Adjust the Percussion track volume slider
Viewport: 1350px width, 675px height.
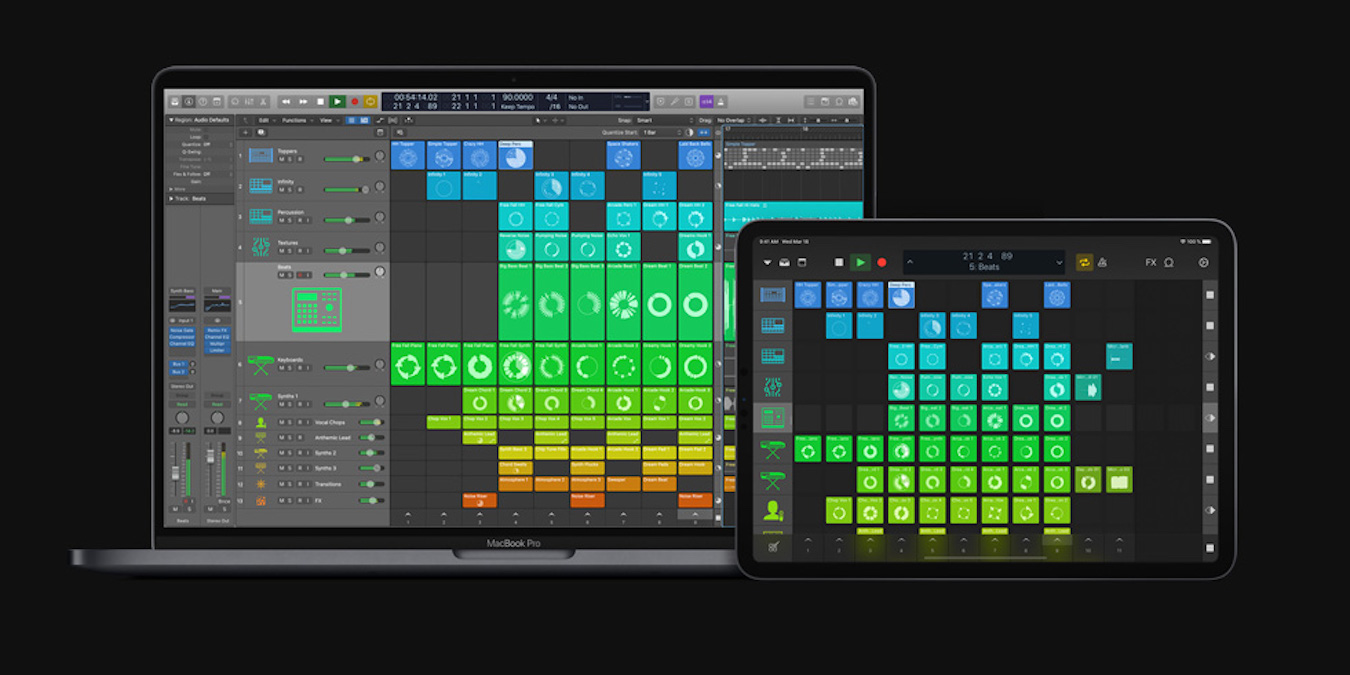(x=347, y=220)
